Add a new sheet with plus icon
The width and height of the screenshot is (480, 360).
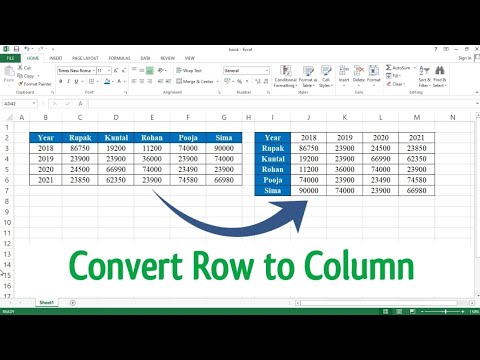click(x=72, y=303)
